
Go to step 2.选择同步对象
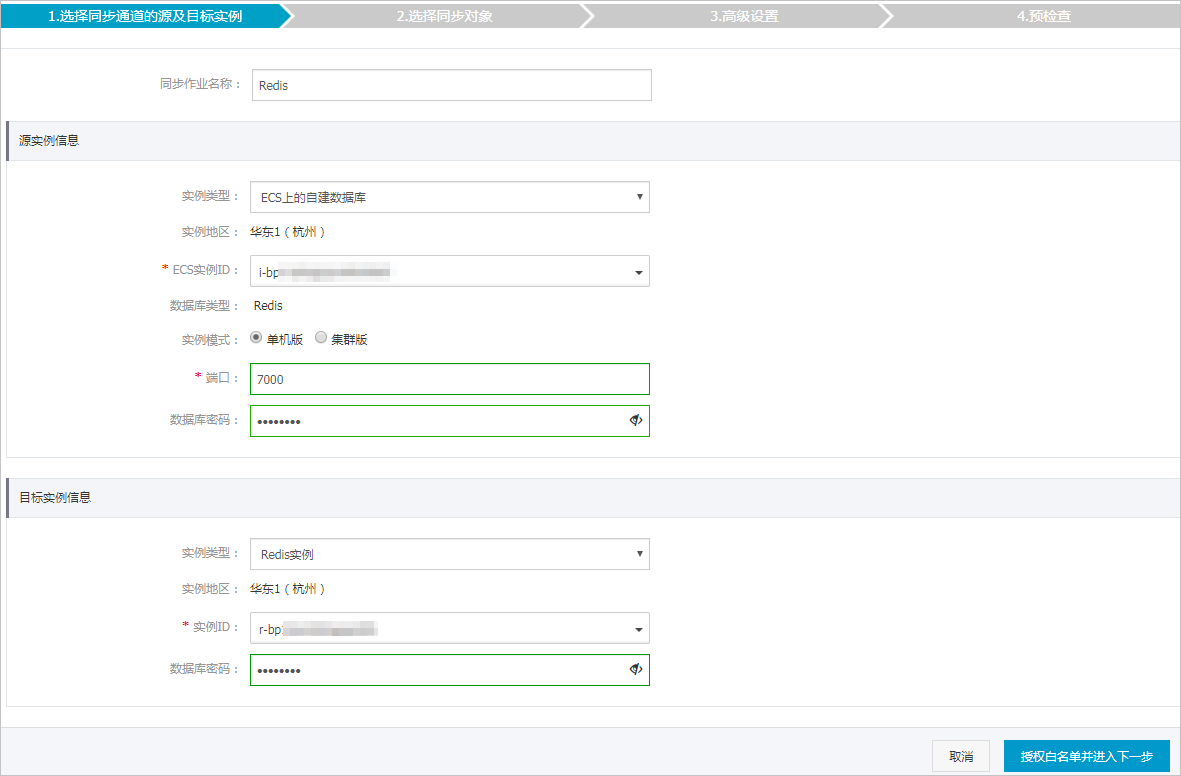(444, 16)
